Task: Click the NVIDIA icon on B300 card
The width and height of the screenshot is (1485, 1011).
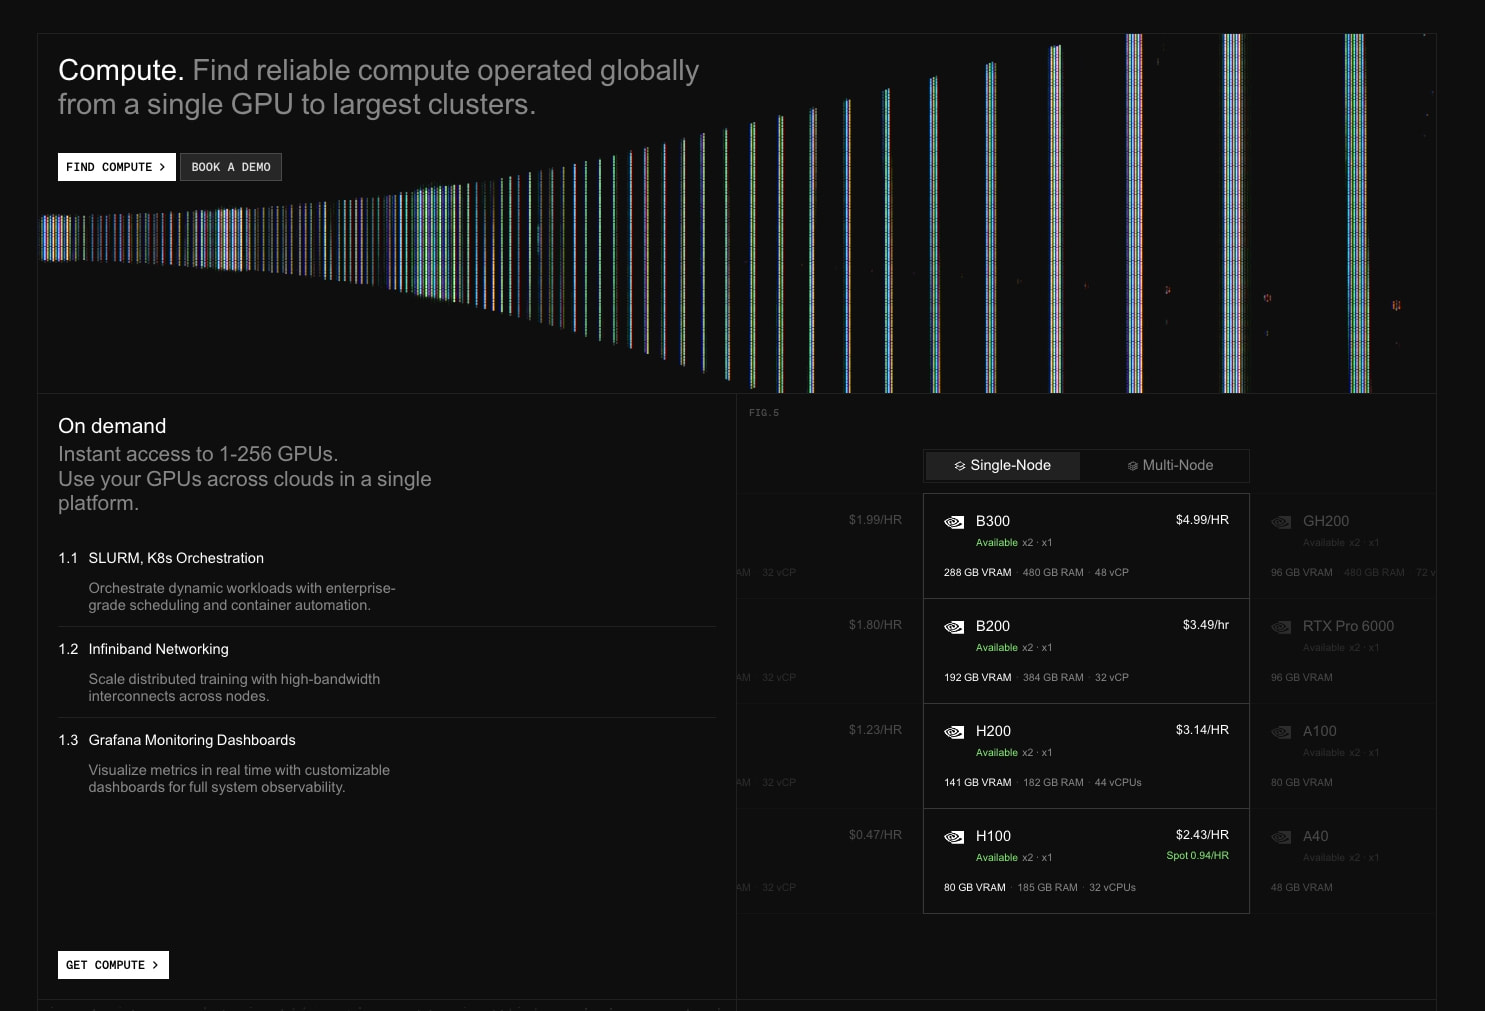Action: pos(954,522)
